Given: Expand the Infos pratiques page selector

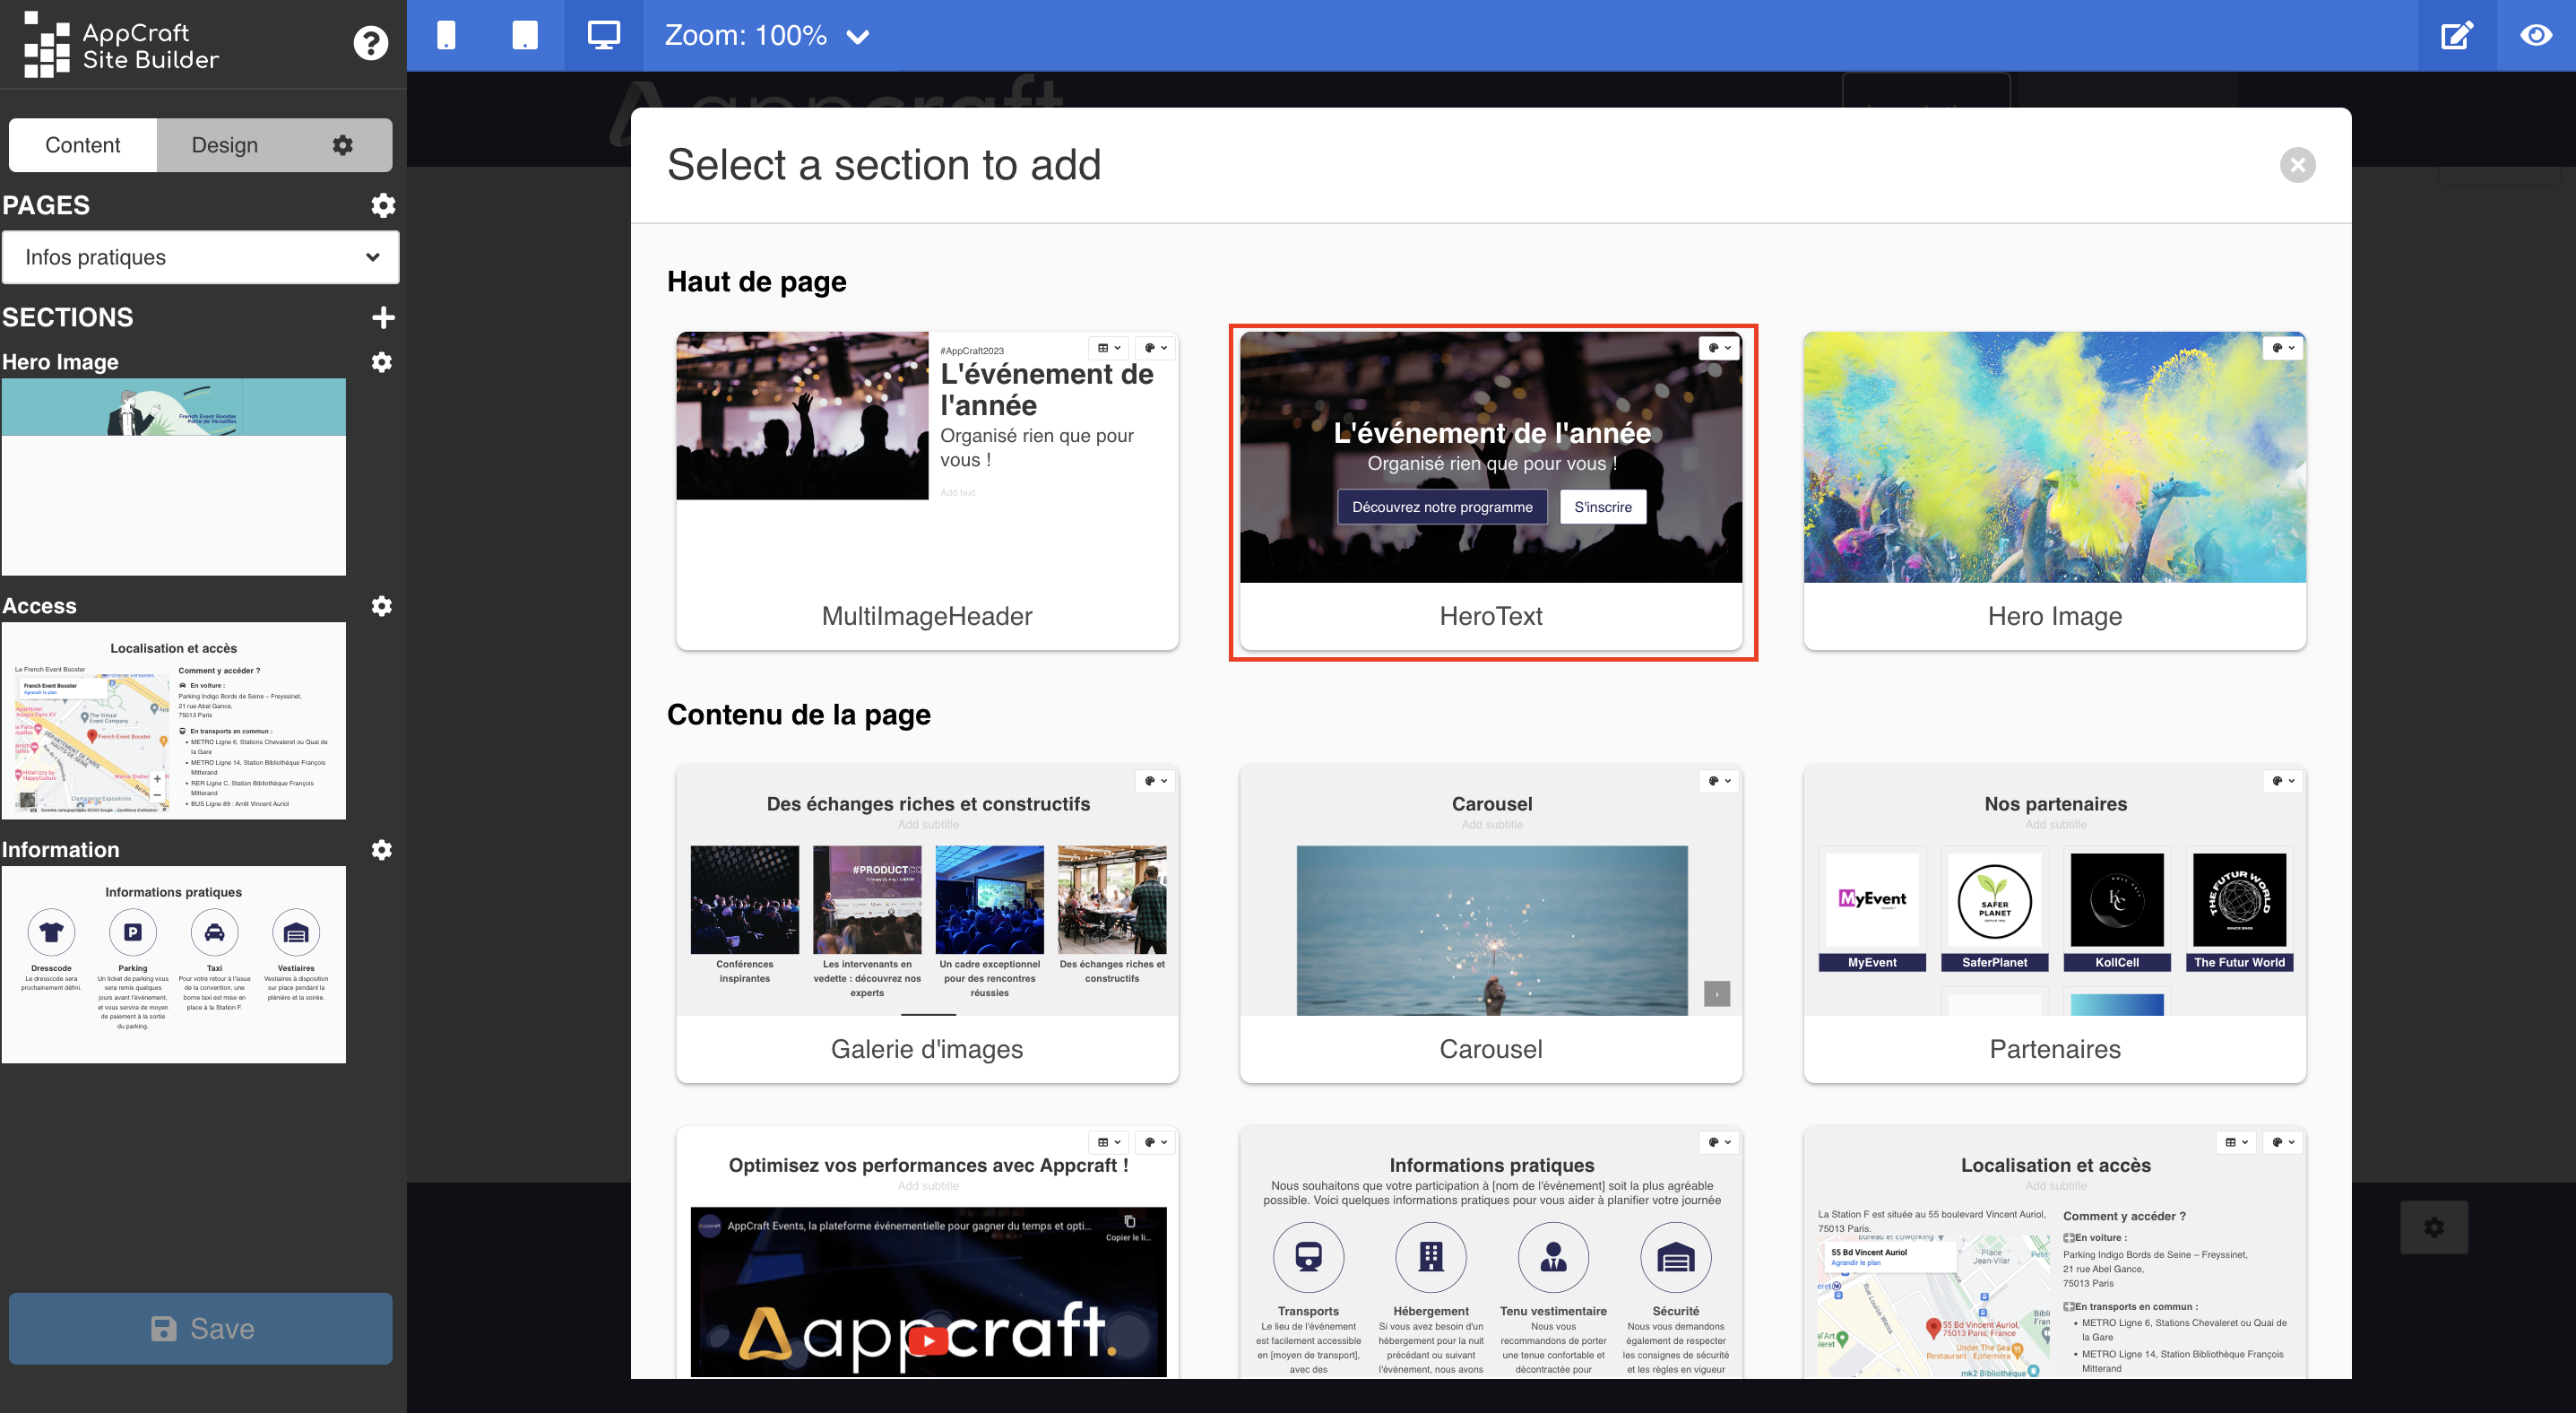Looking at the screenshot, I should (200, 257).
